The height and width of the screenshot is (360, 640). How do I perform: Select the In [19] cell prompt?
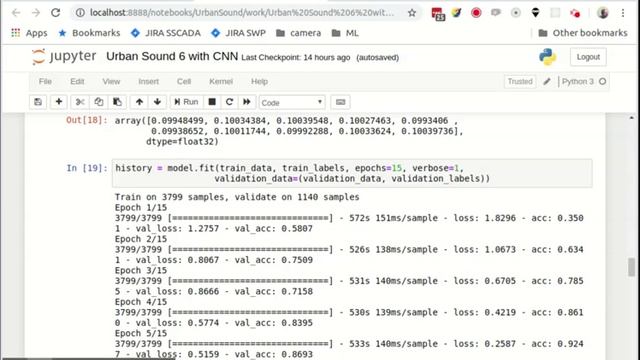tap(87, 168)
